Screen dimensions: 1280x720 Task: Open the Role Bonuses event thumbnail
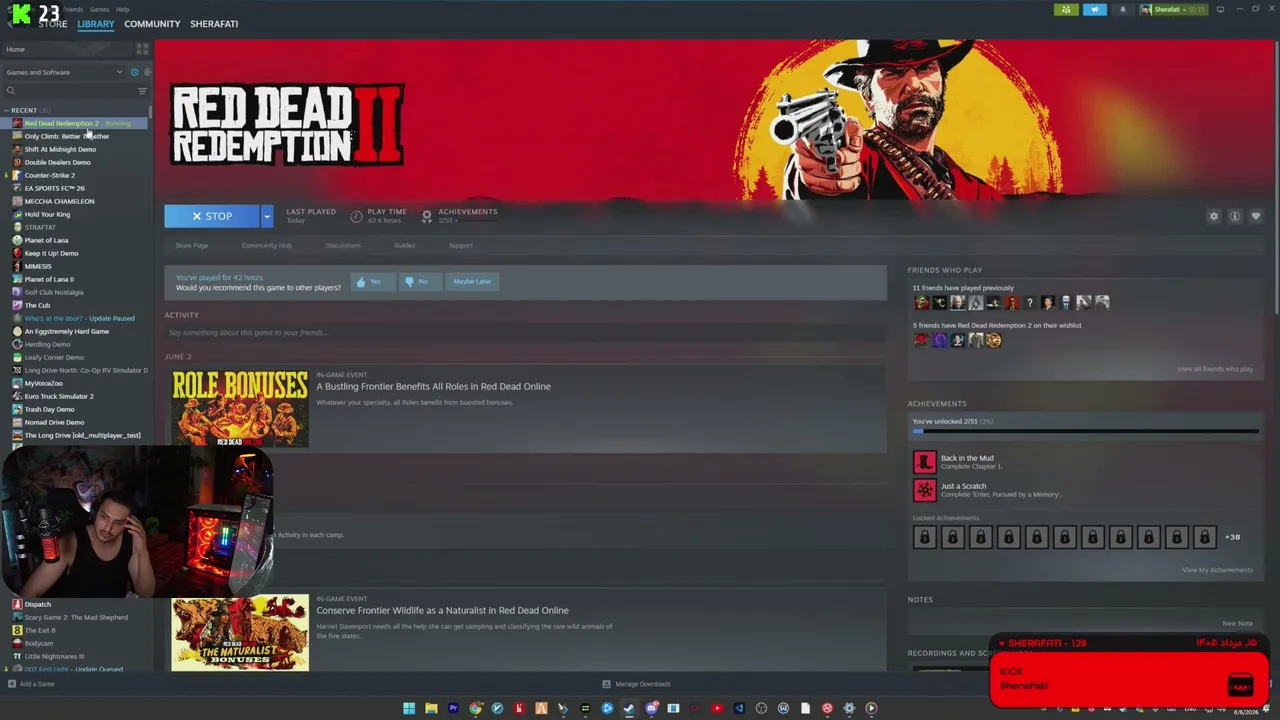point(240,408)
